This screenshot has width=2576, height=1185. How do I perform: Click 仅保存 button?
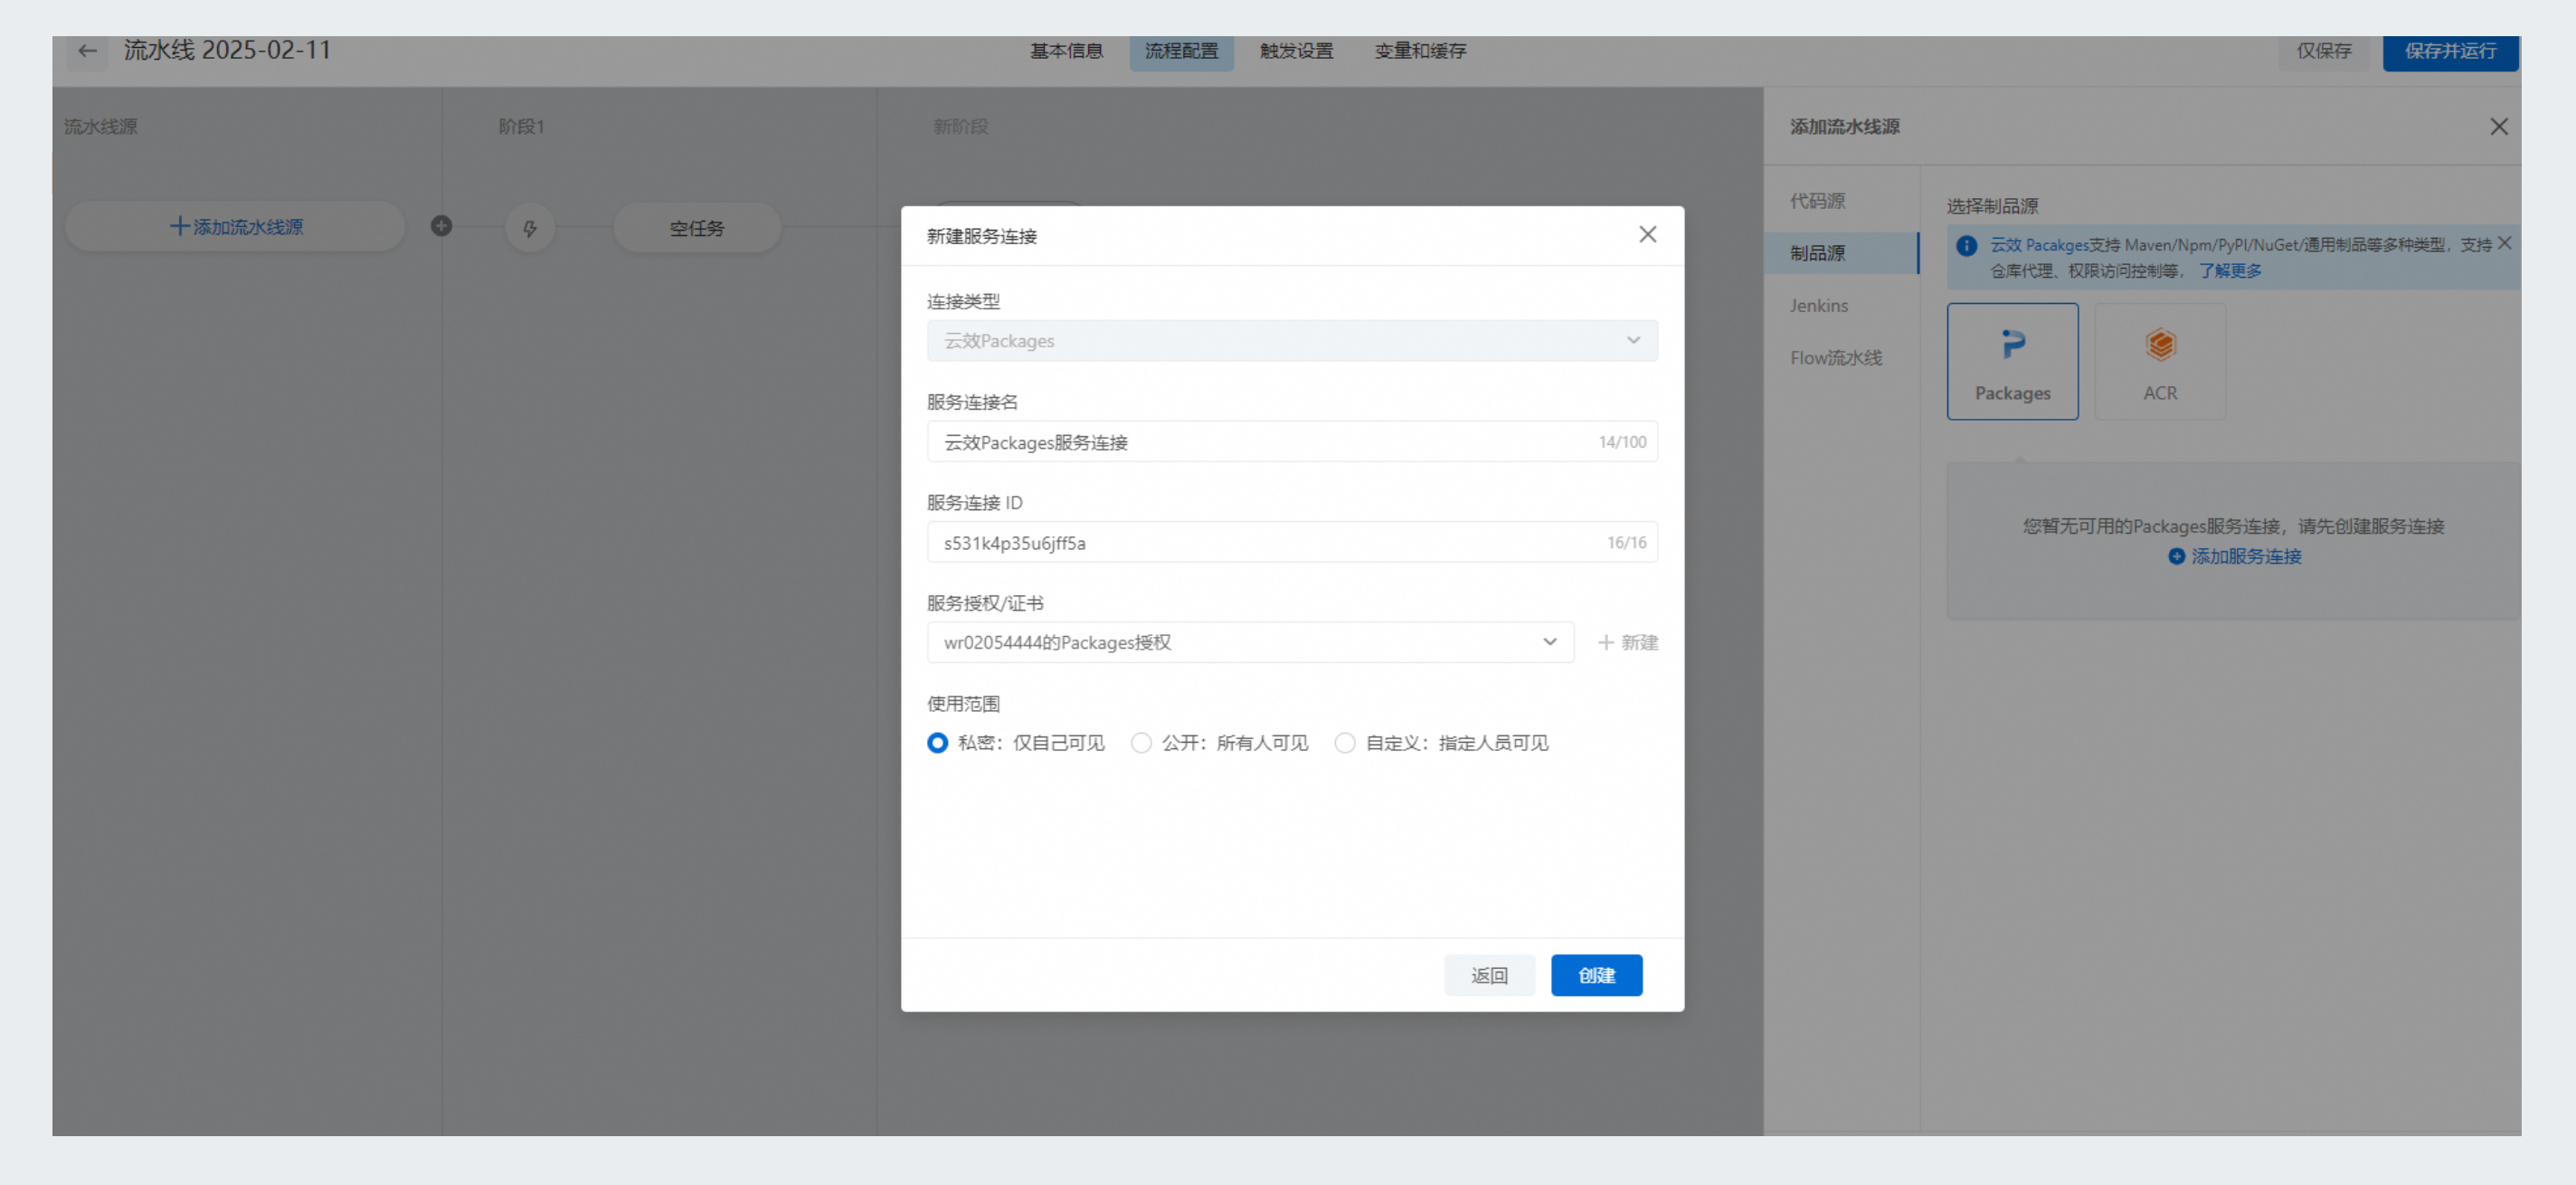(x=2323, y=51)
